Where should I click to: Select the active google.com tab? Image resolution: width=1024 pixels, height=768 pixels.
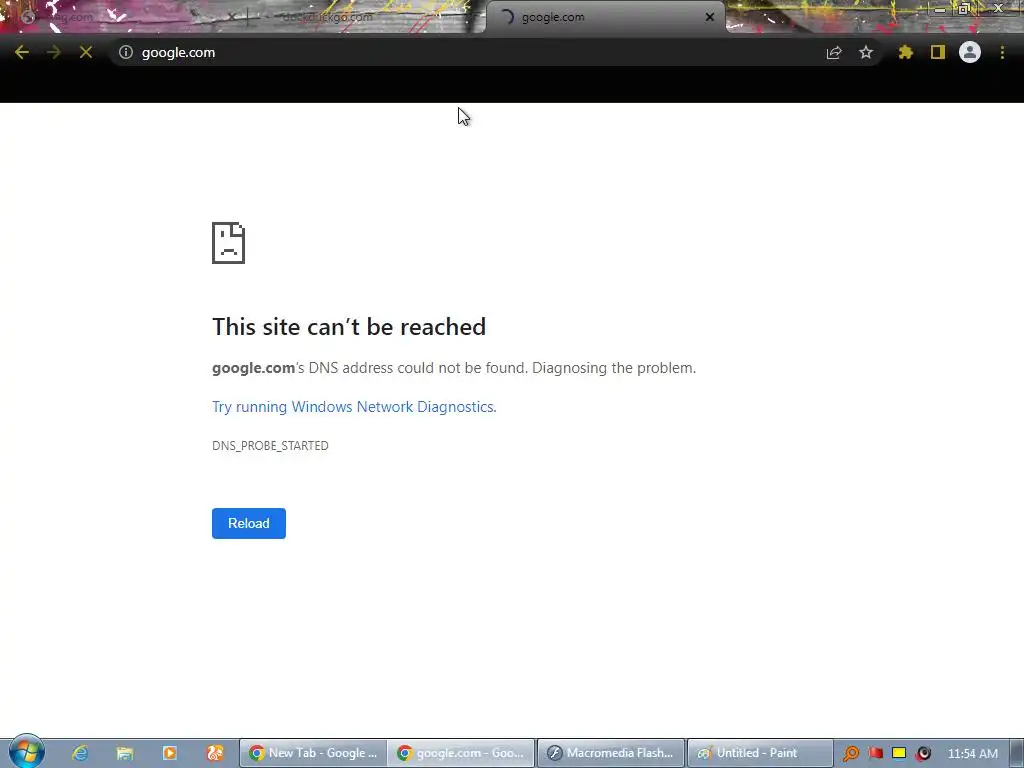[x=606, y=17]
